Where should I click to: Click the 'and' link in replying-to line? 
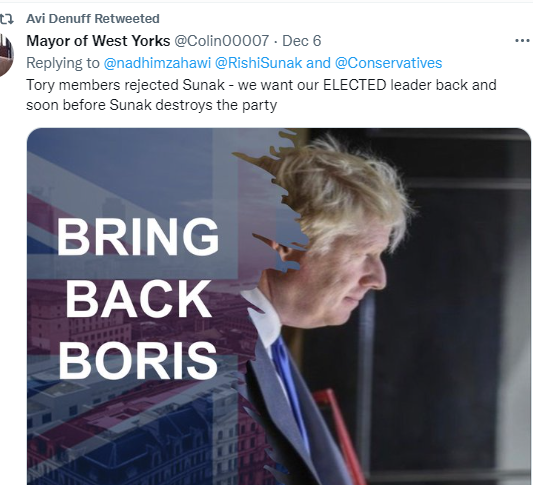318,63
